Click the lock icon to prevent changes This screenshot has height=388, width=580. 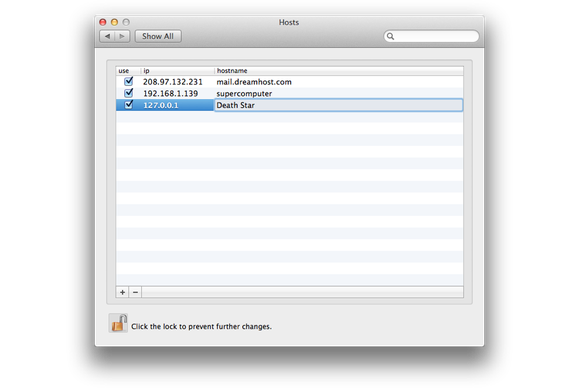118,323
